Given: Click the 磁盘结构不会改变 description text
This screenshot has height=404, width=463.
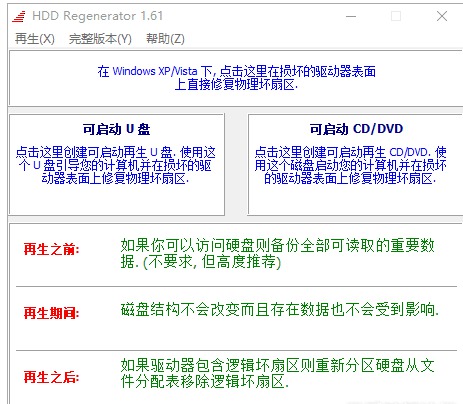Looking at the screenshot, I should [280, 310].
